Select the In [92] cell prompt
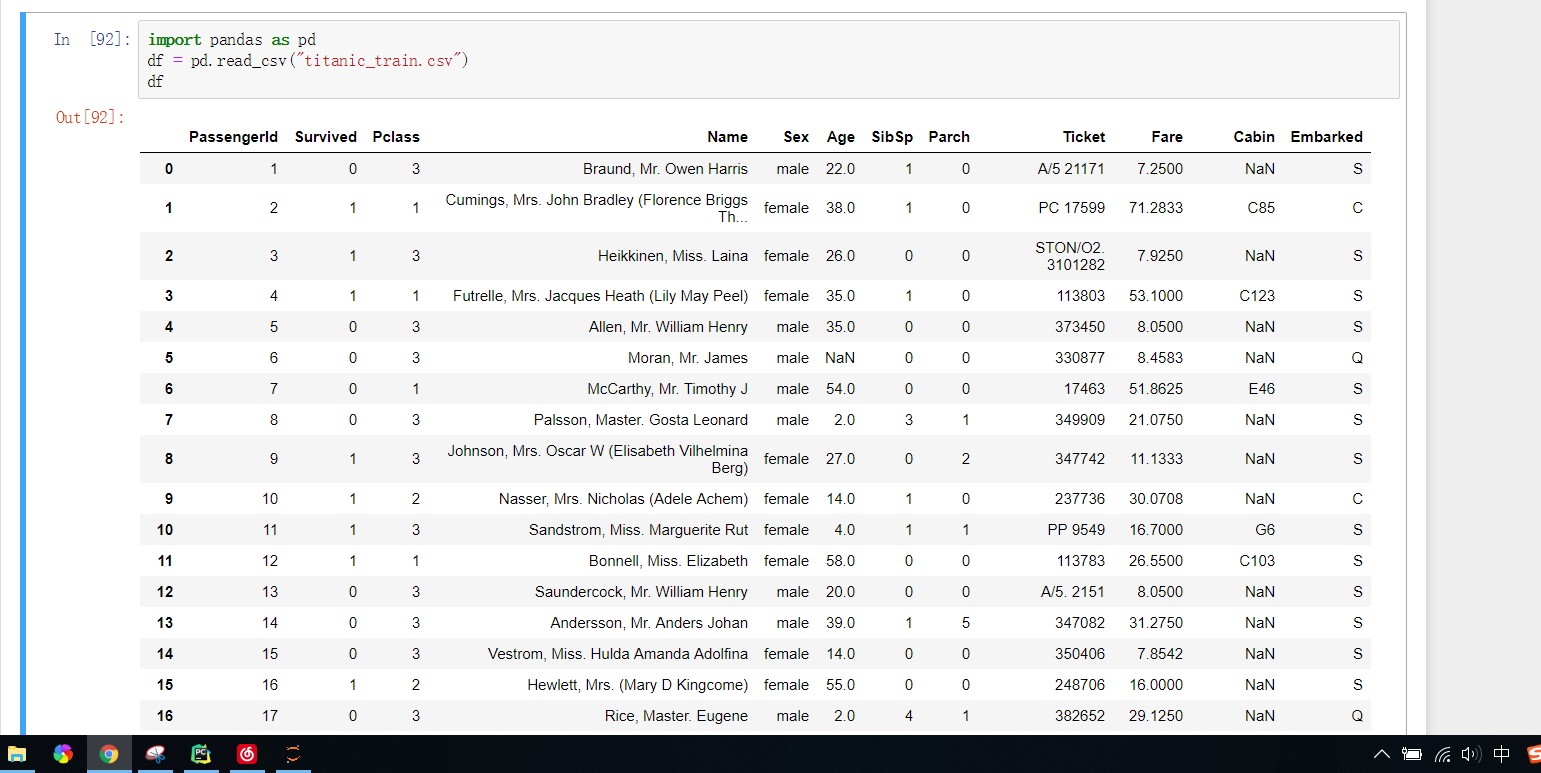The width and height of the screenshot is (1541, 773). point(91,40)
